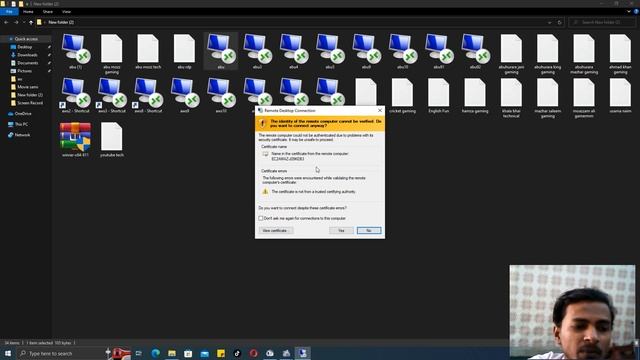
Task: Open Pictures in the navigation pane
Action: point(24,71)
